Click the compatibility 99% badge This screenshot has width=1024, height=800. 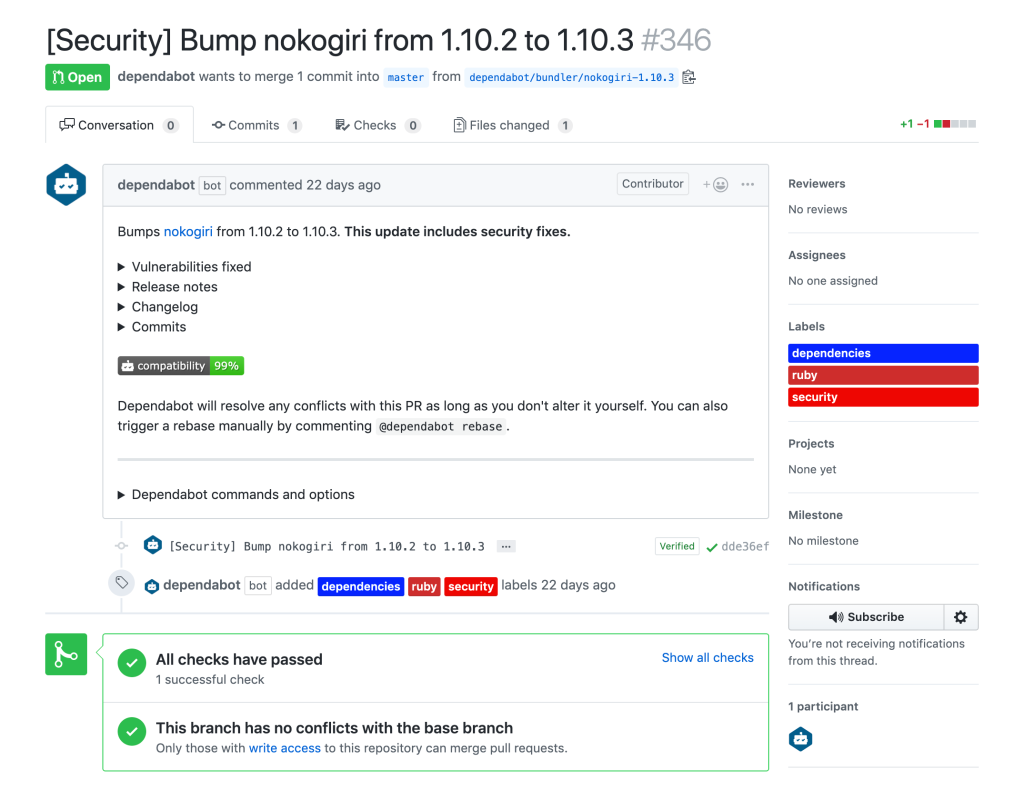click(x=181, y=366)
